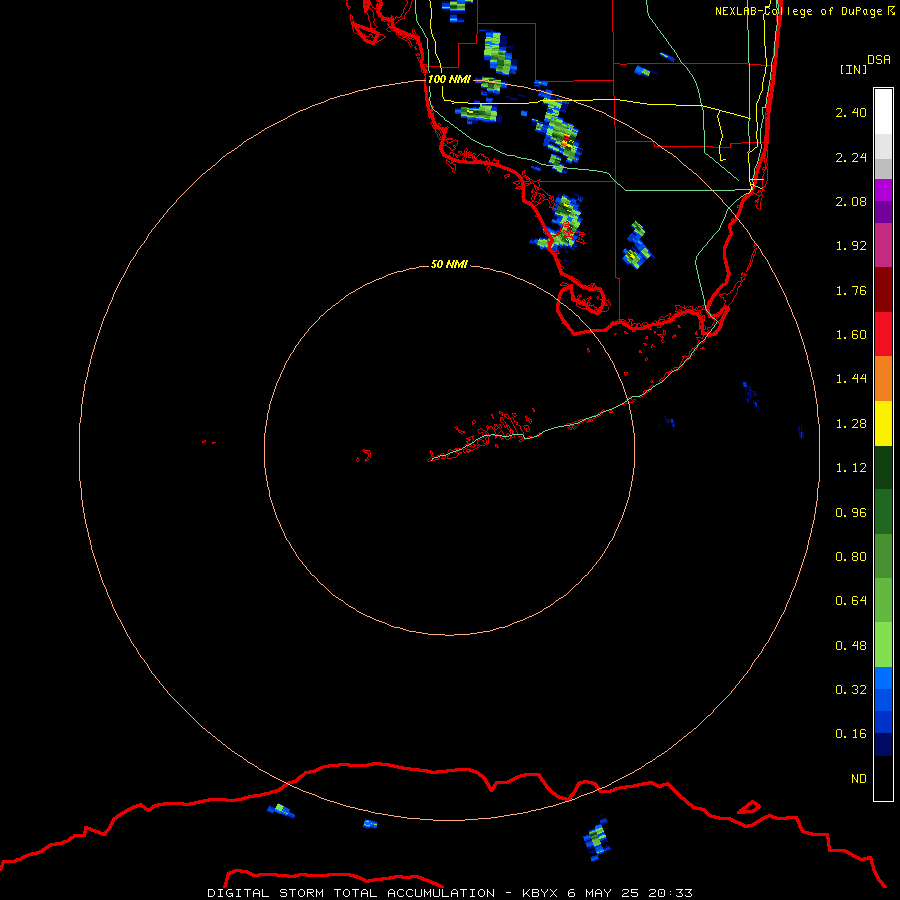900x900 pixels.
Task: Click the 1.12 legend value
Action: pos(851,468)
